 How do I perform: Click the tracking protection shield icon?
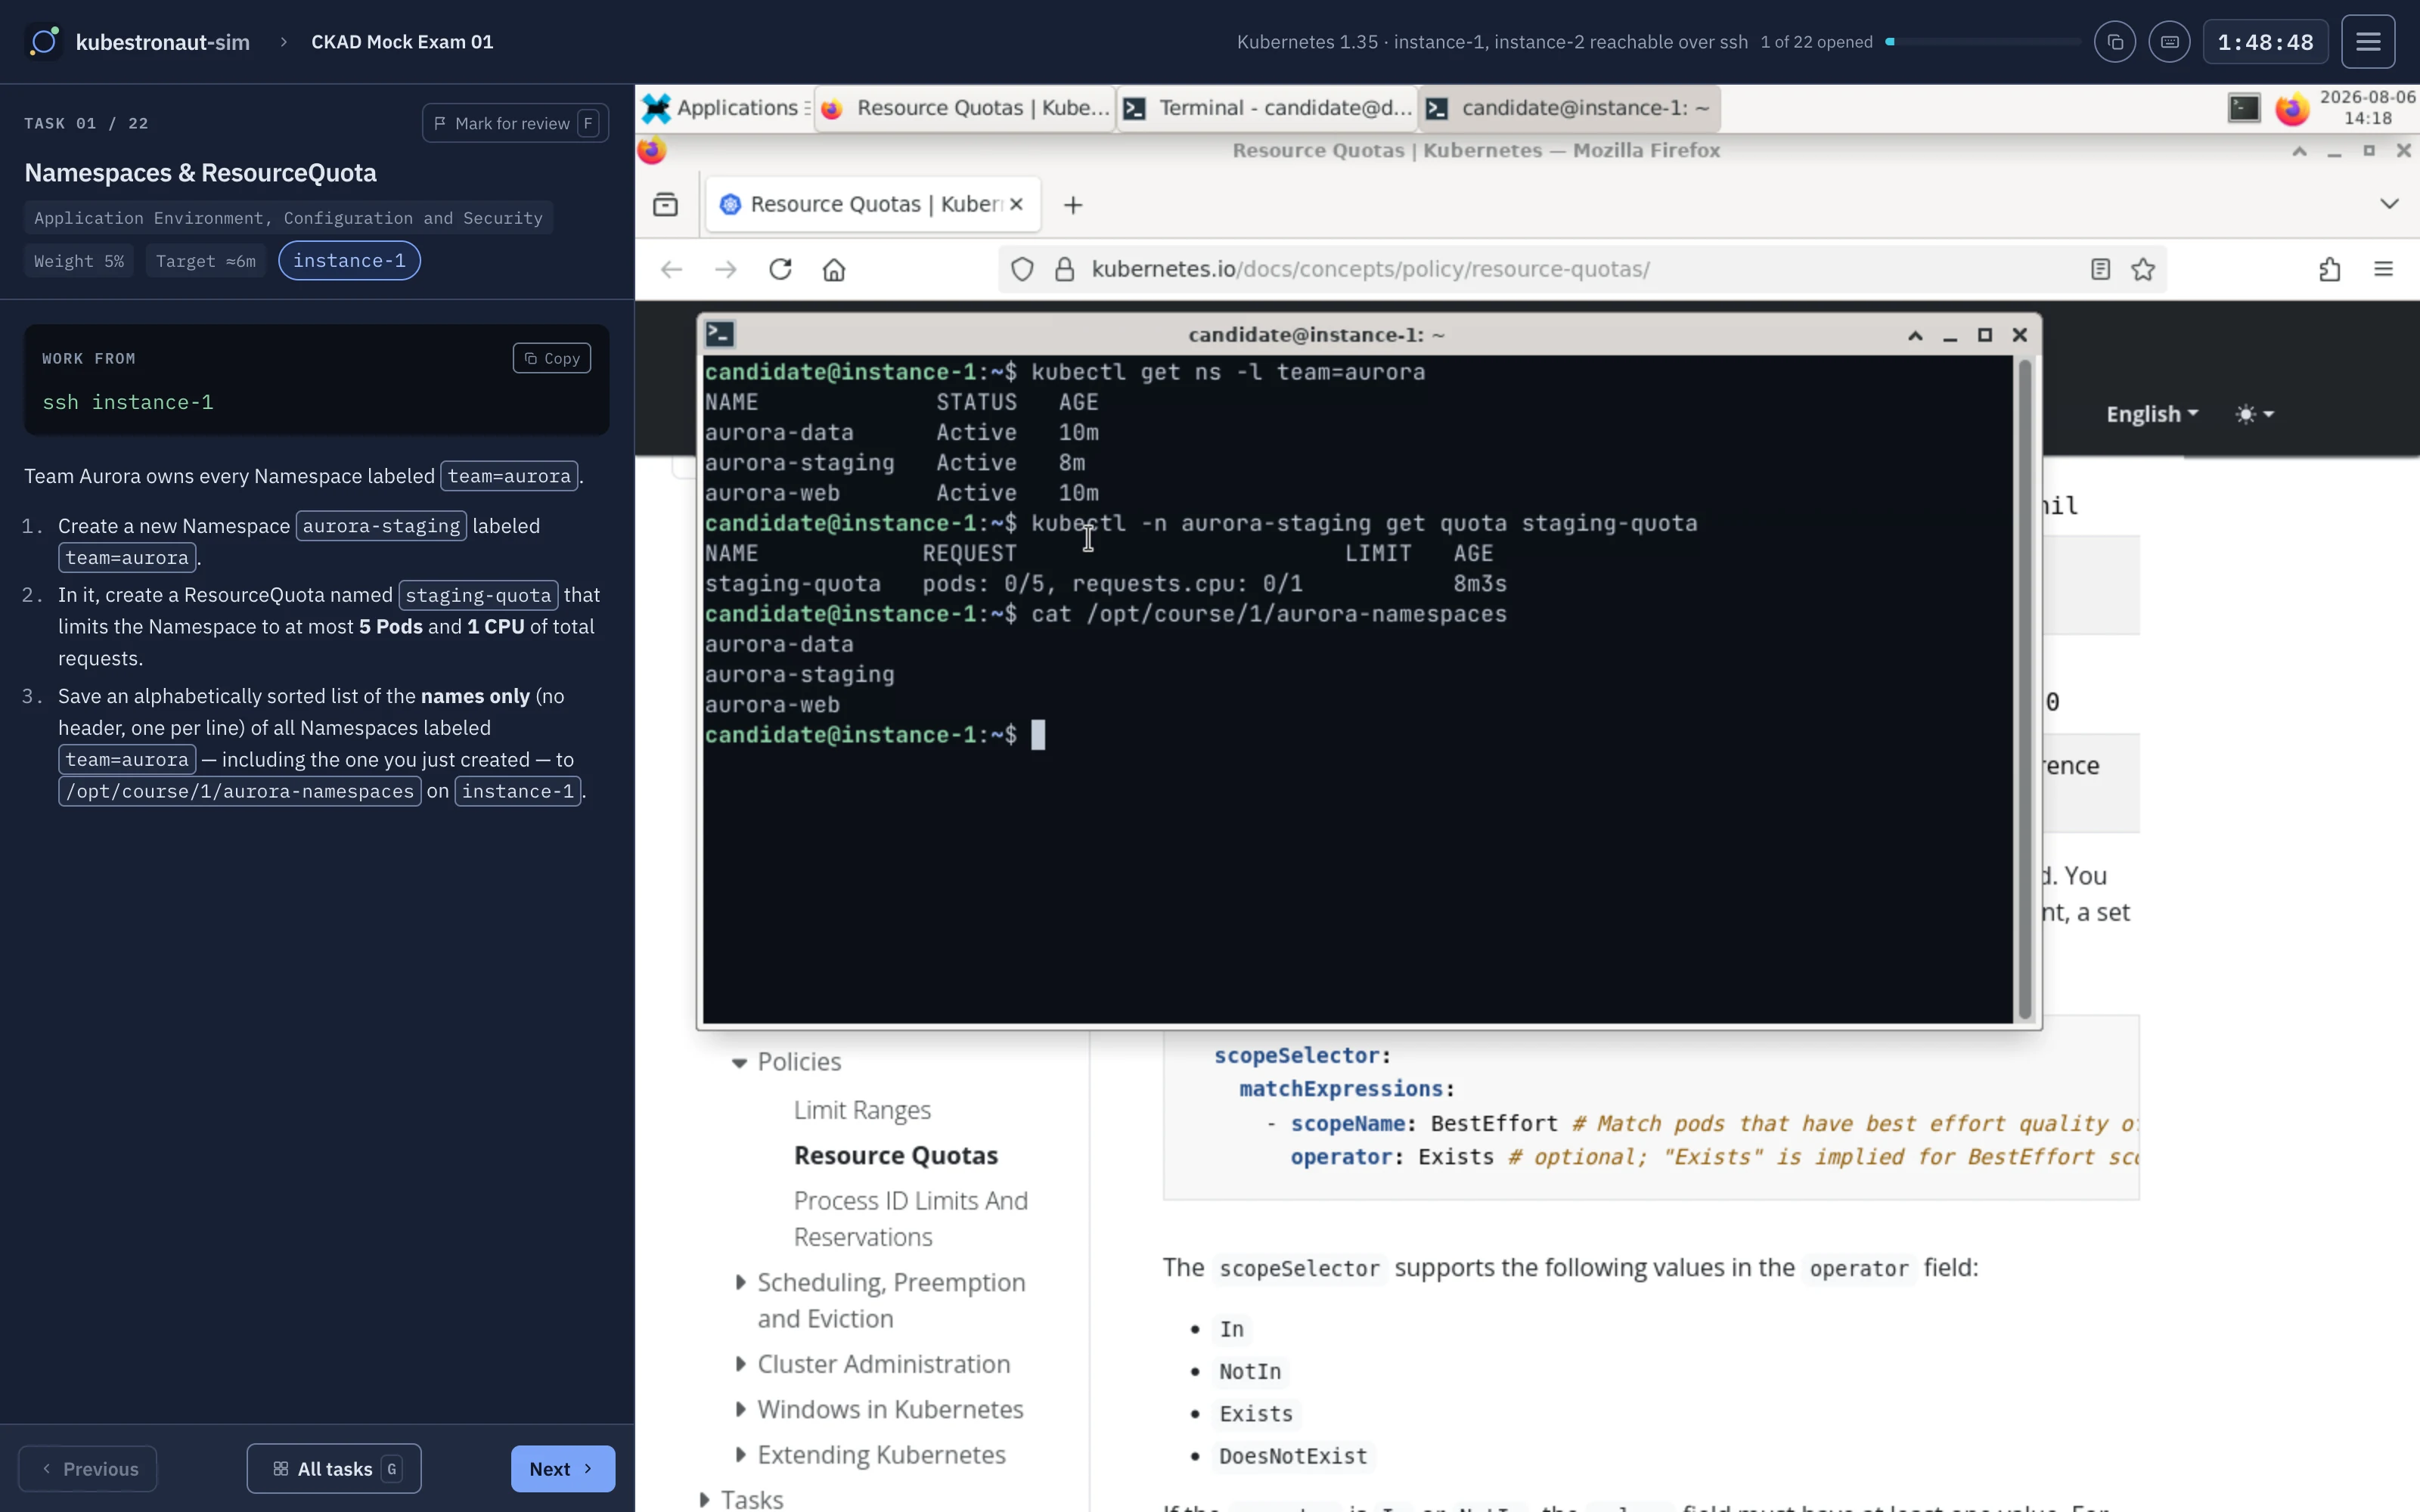1022,269
